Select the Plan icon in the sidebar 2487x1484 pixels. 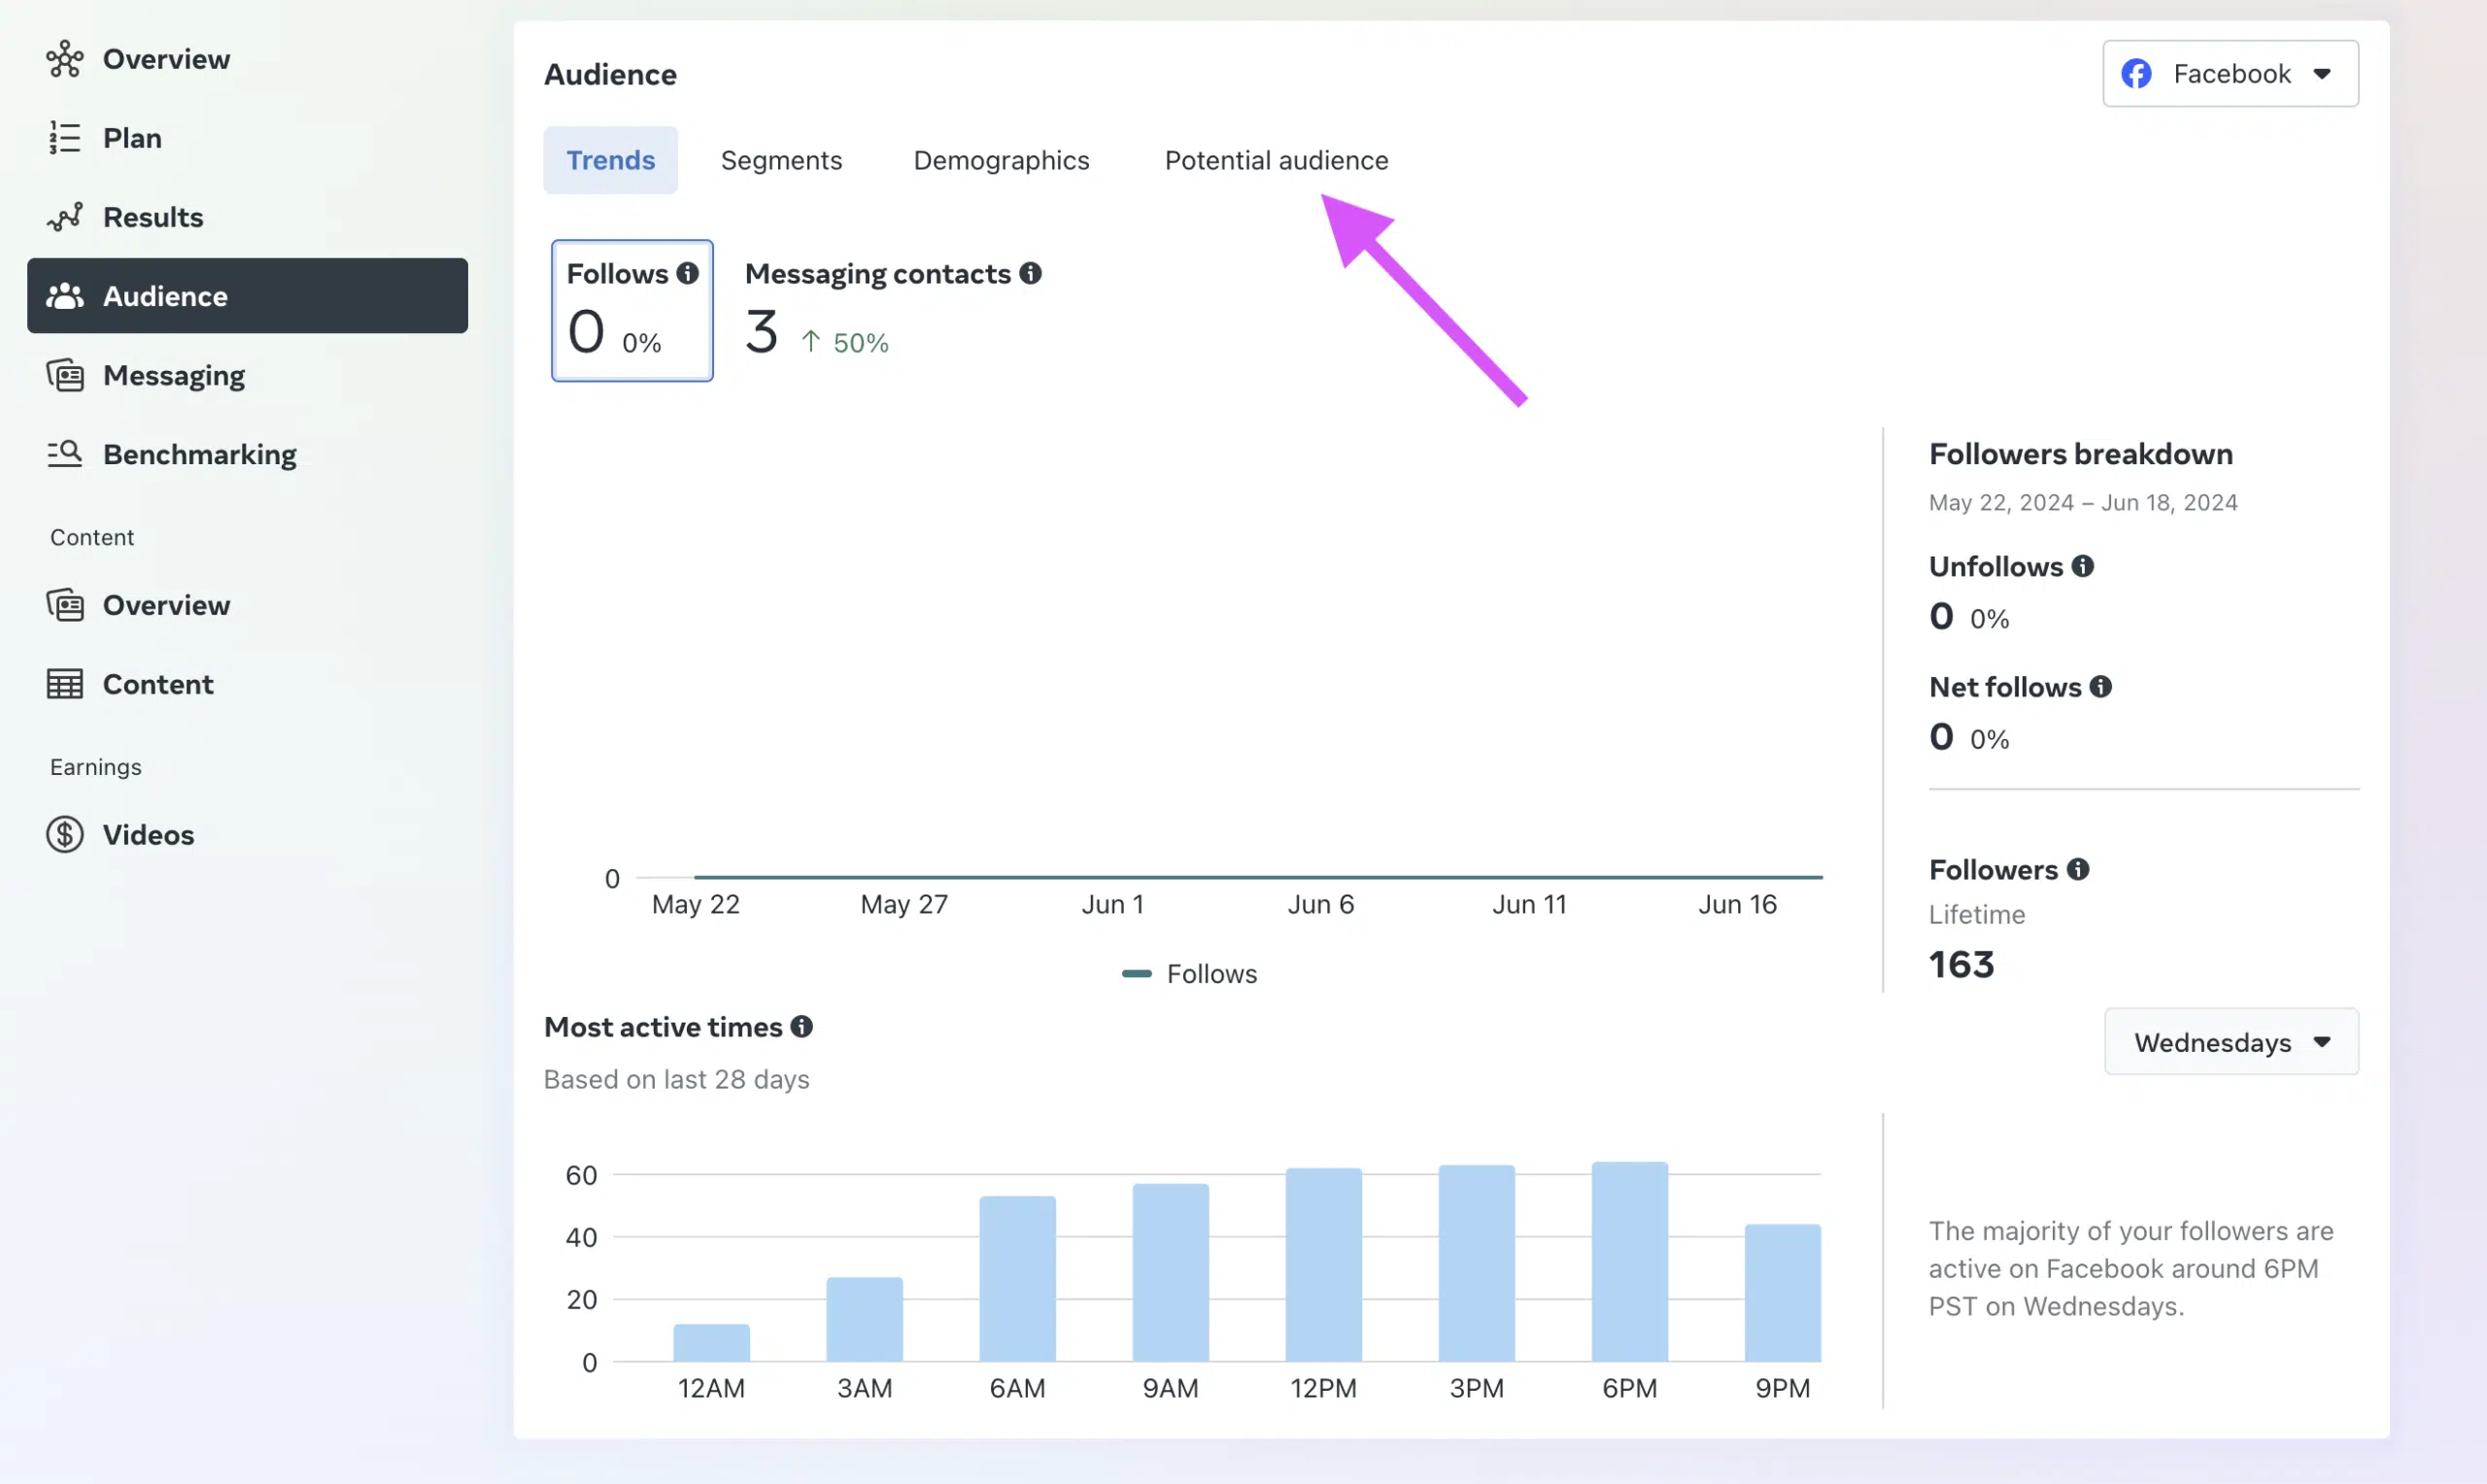64,137
